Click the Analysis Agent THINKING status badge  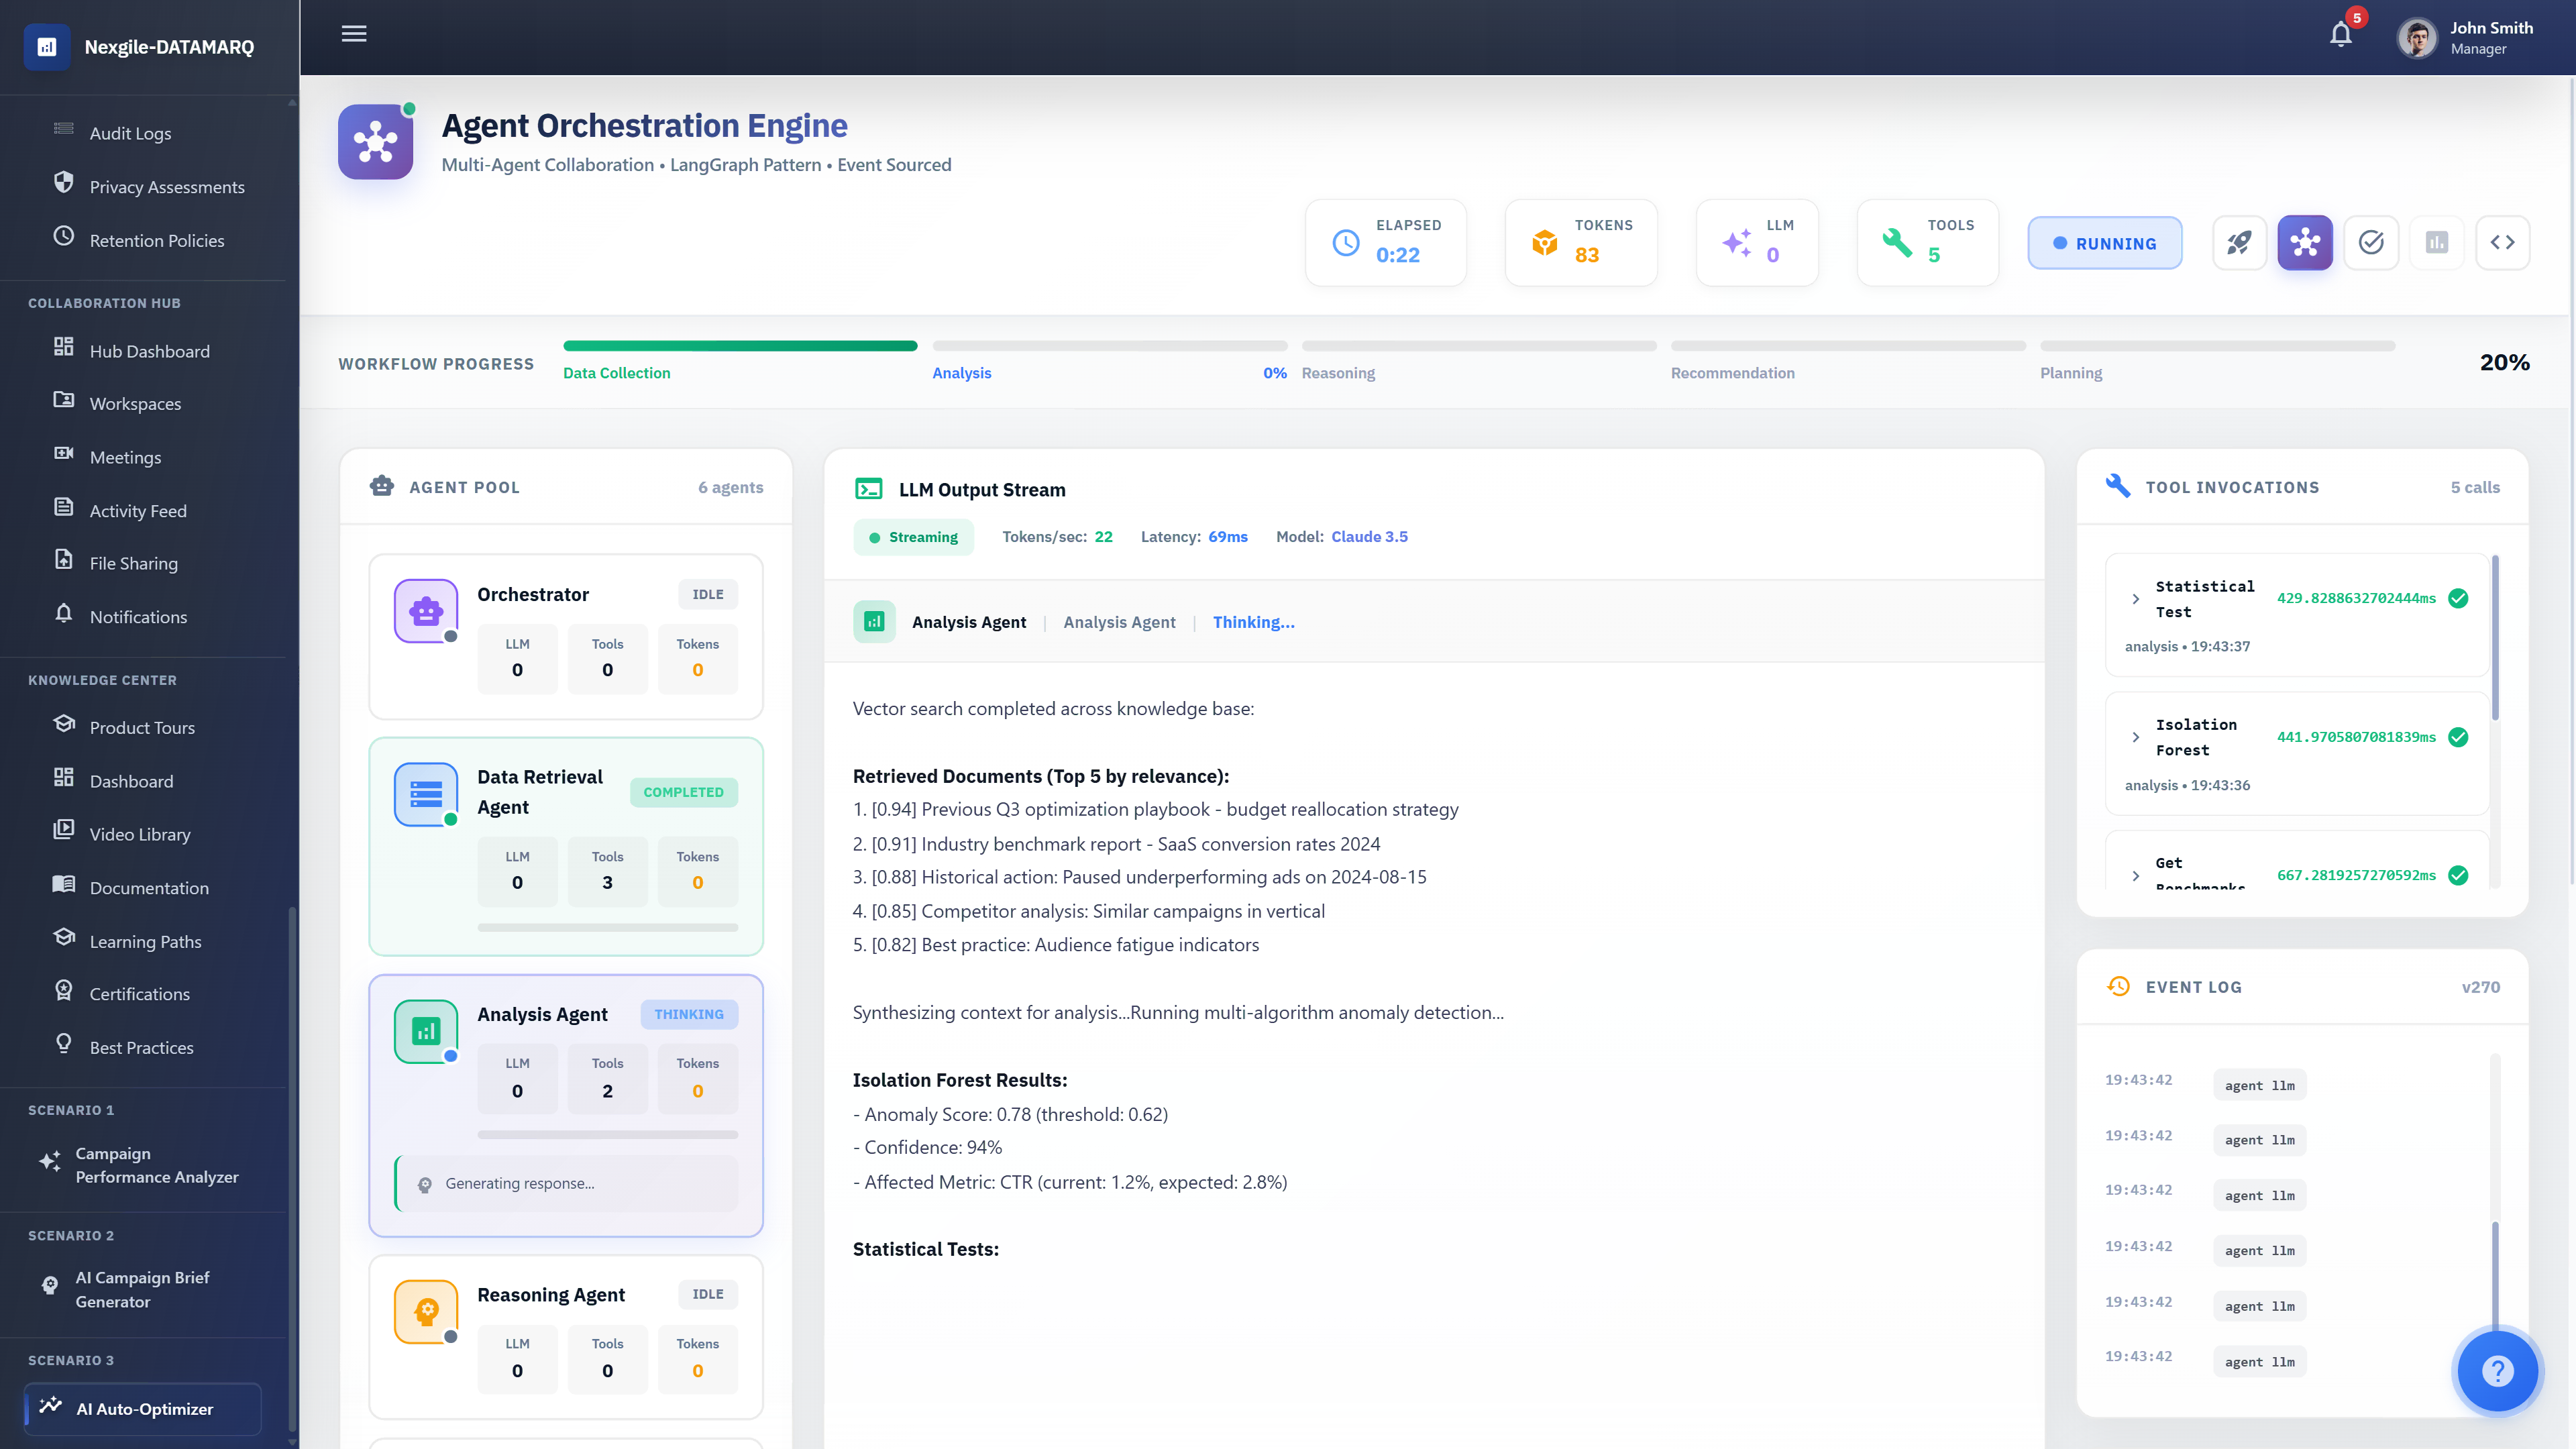tap(689, 1014)
